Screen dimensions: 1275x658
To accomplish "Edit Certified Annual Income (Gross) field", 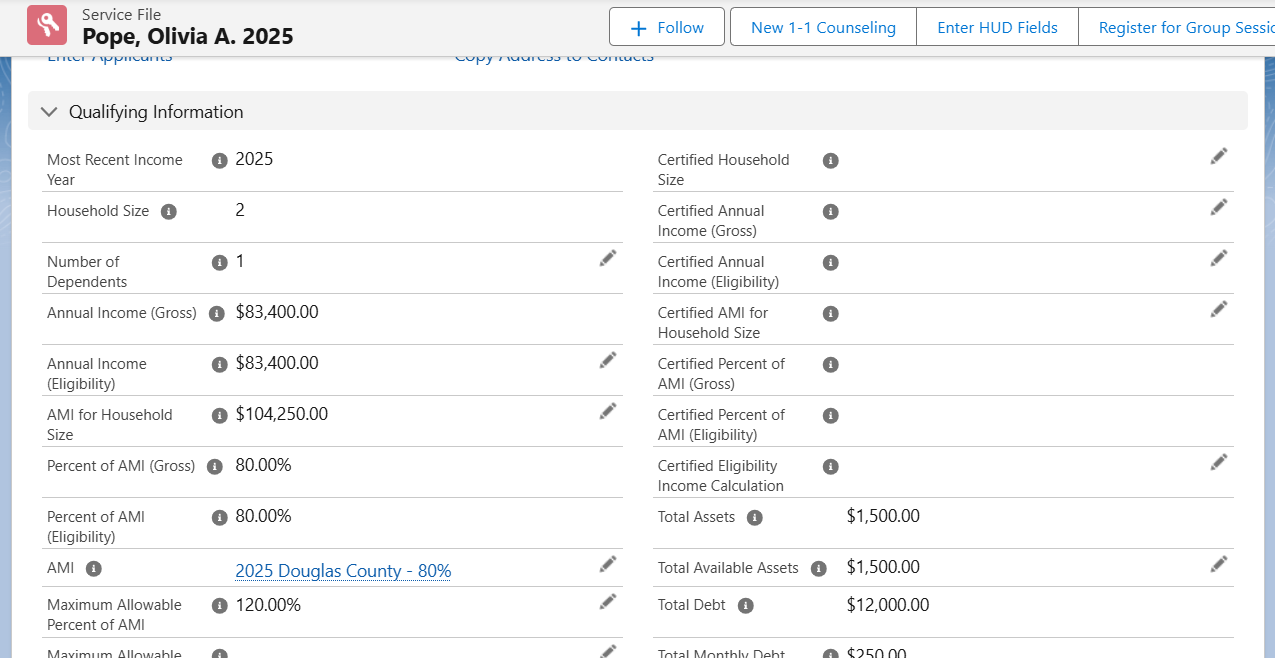I will pos(1218,207).
